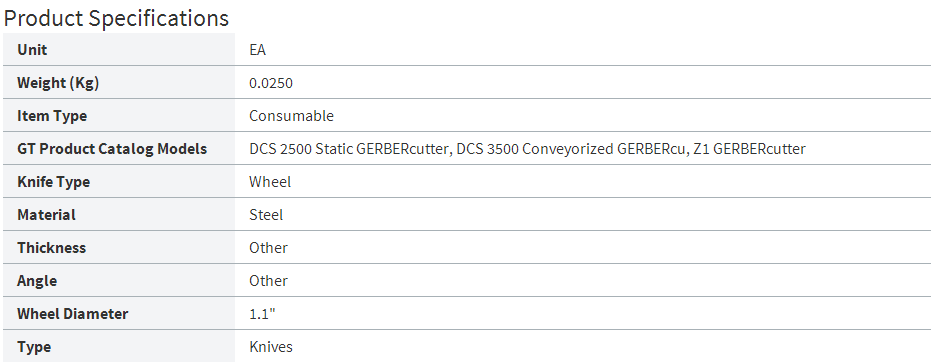This screenshot has height=362, width=948.
Task: Select GT Product Catalog Models label
Action: [x=112, y=149]
